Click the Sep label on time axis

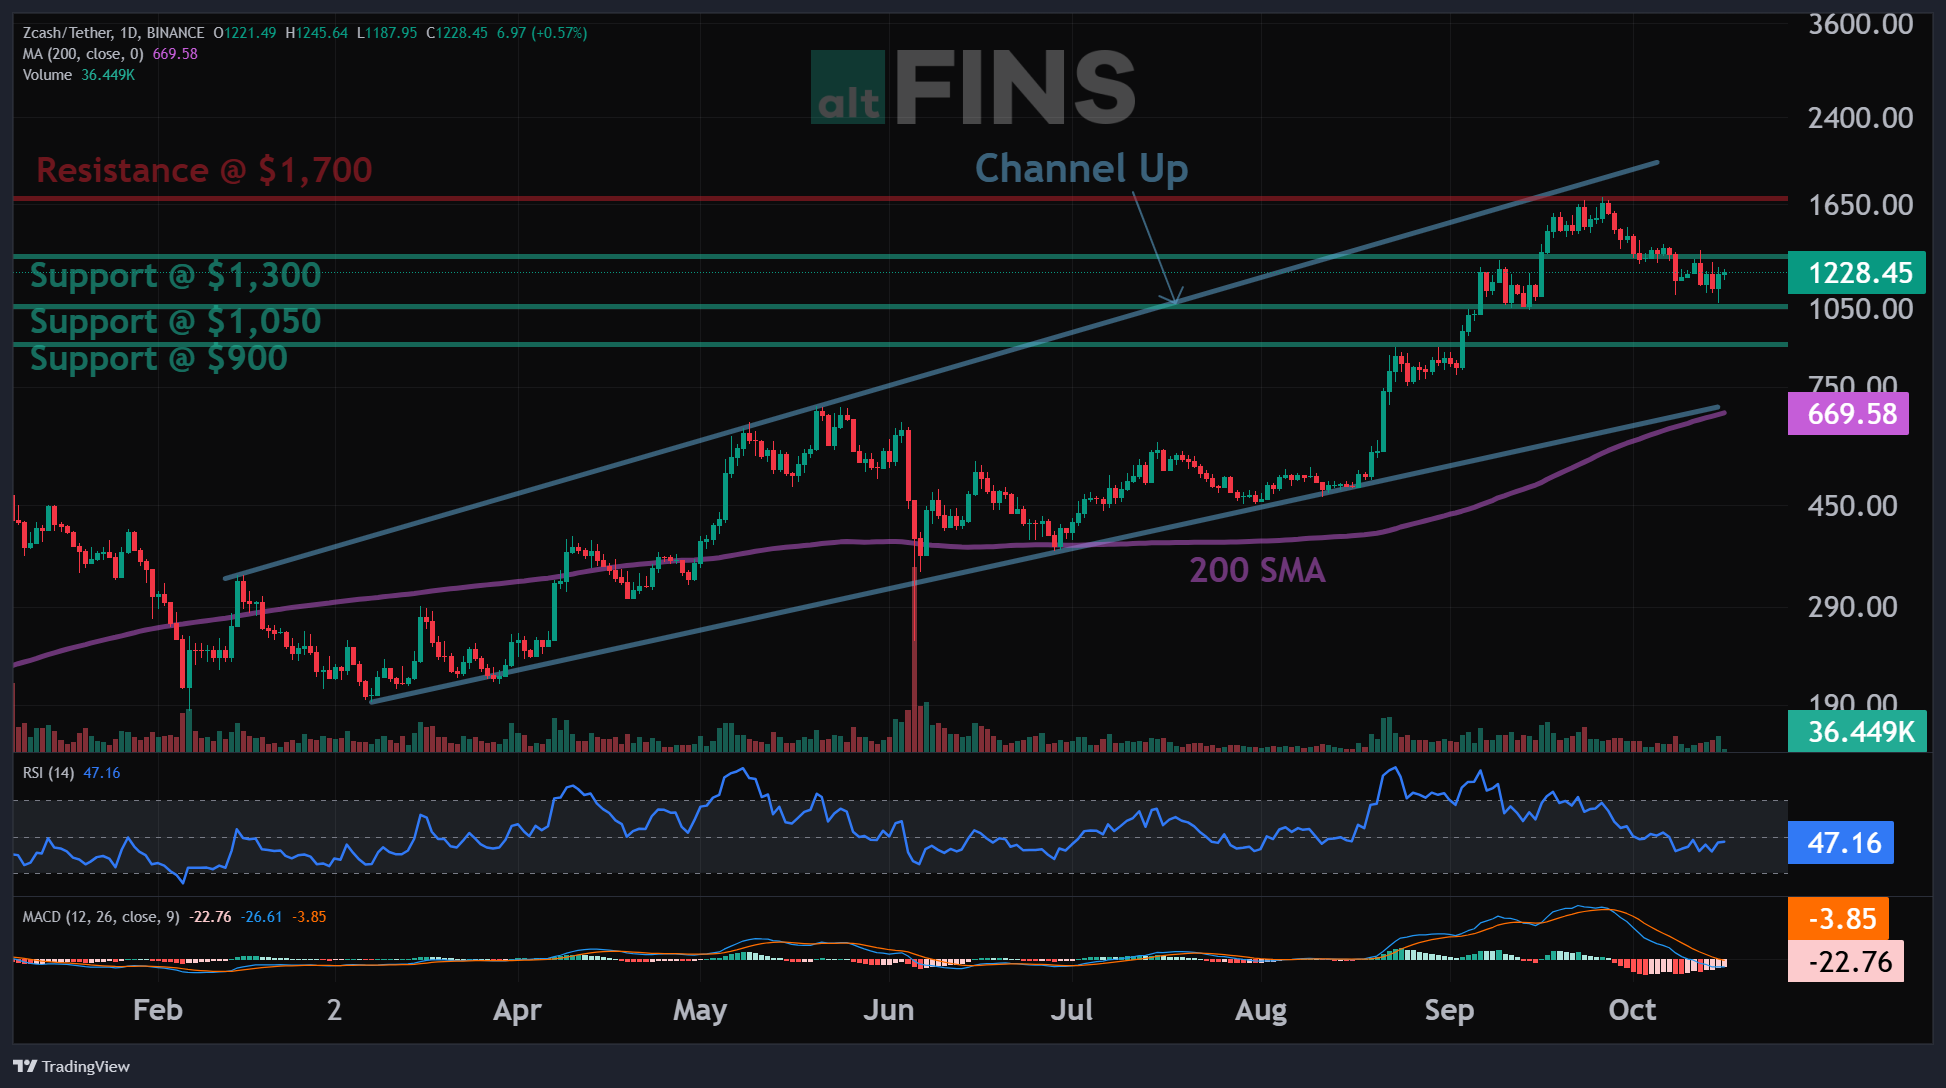(x=1449, y=1010)
